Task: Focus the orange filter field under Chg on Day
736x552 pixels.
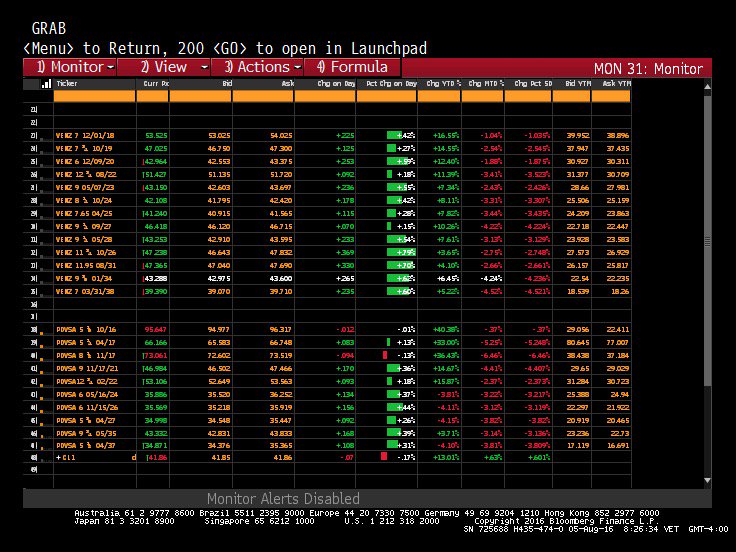Action: (325, 96)
